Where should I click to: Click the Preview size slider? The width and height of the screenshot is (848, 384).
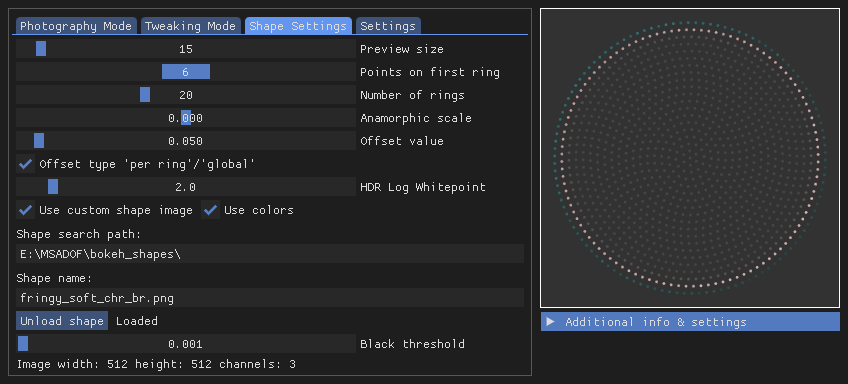click(x=186, y=49)
